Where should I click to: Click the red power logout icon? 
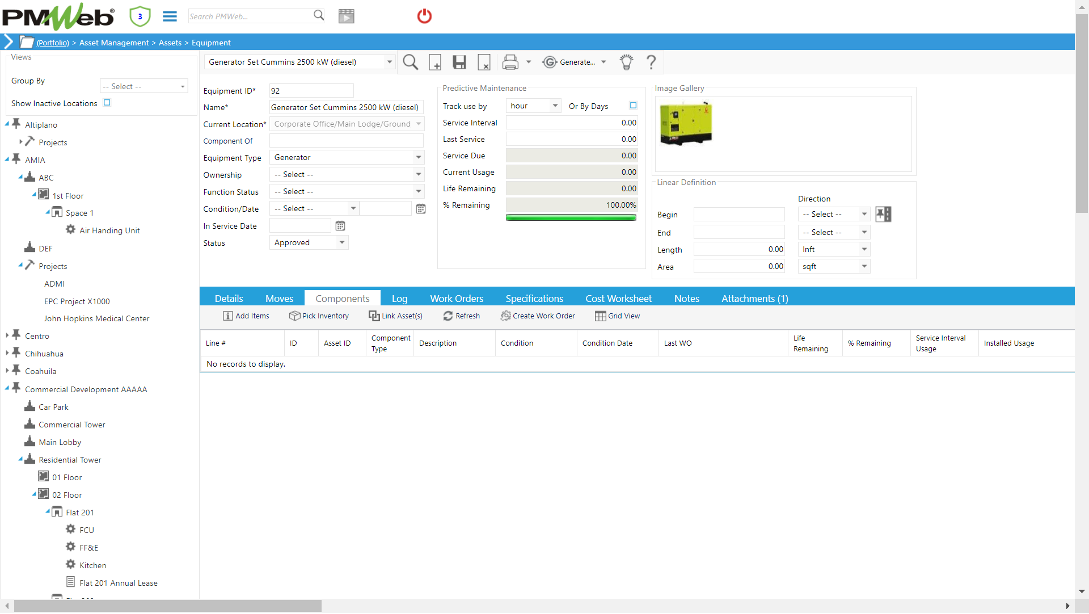[x=424, y=16]
